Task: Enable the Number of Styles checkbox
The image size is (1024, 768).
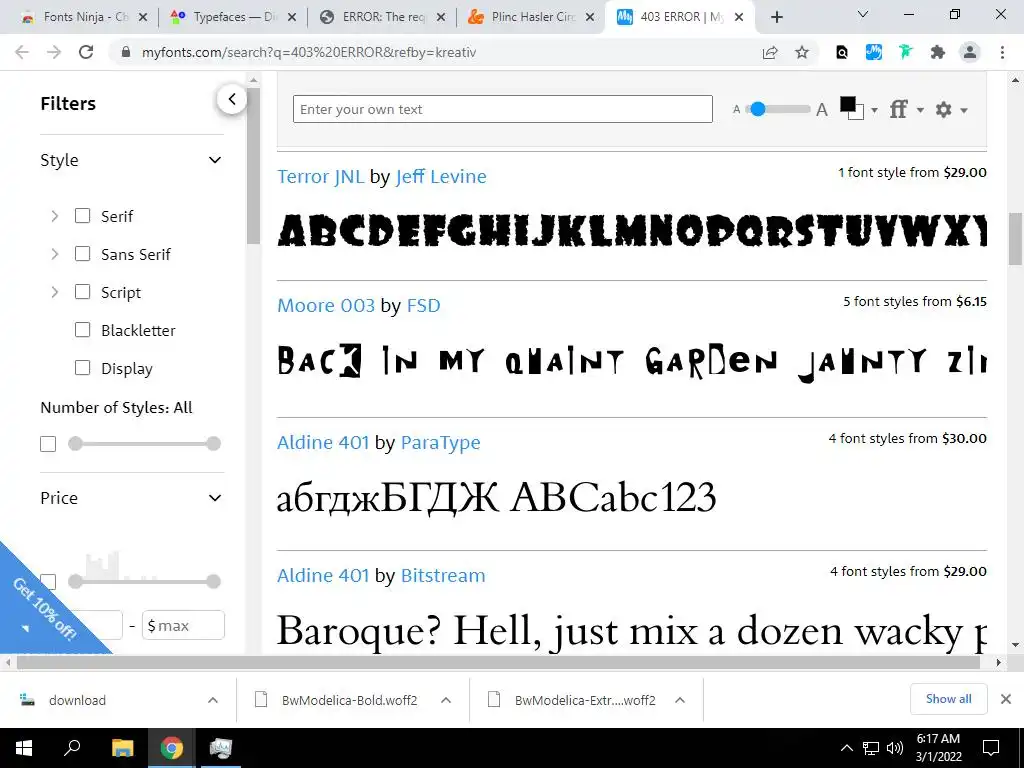Action: [48, 444]
